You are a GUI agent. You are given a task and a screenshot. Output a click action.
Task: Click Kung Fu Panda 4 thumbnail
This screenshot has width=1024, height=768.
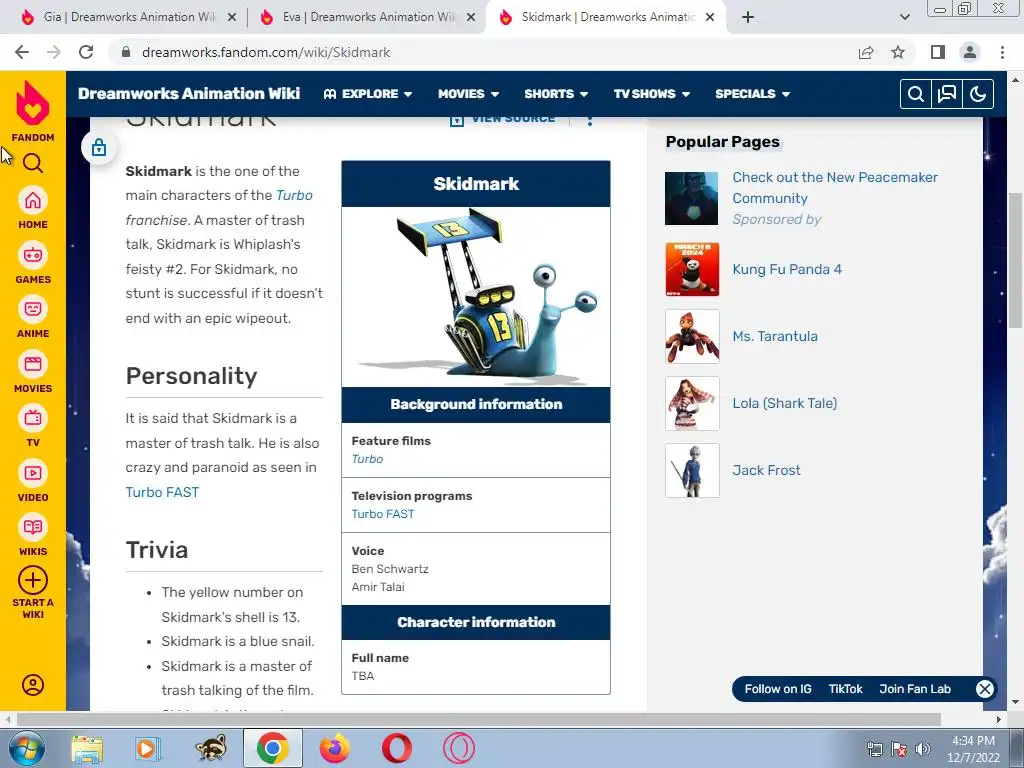tap(692, 269)
